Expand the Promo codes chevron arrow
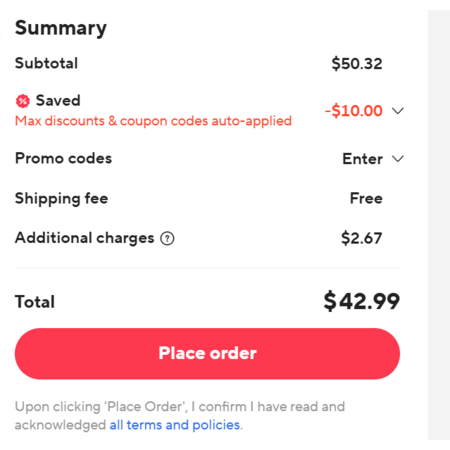 [398, 159]
